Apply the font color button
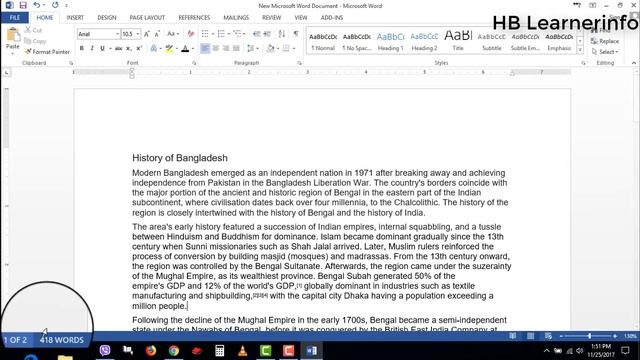 click(x=185, y=49)
